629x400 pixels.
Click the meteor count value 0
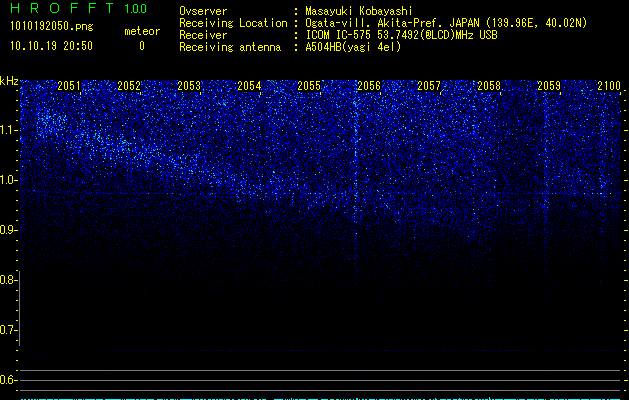click(142, 46)
